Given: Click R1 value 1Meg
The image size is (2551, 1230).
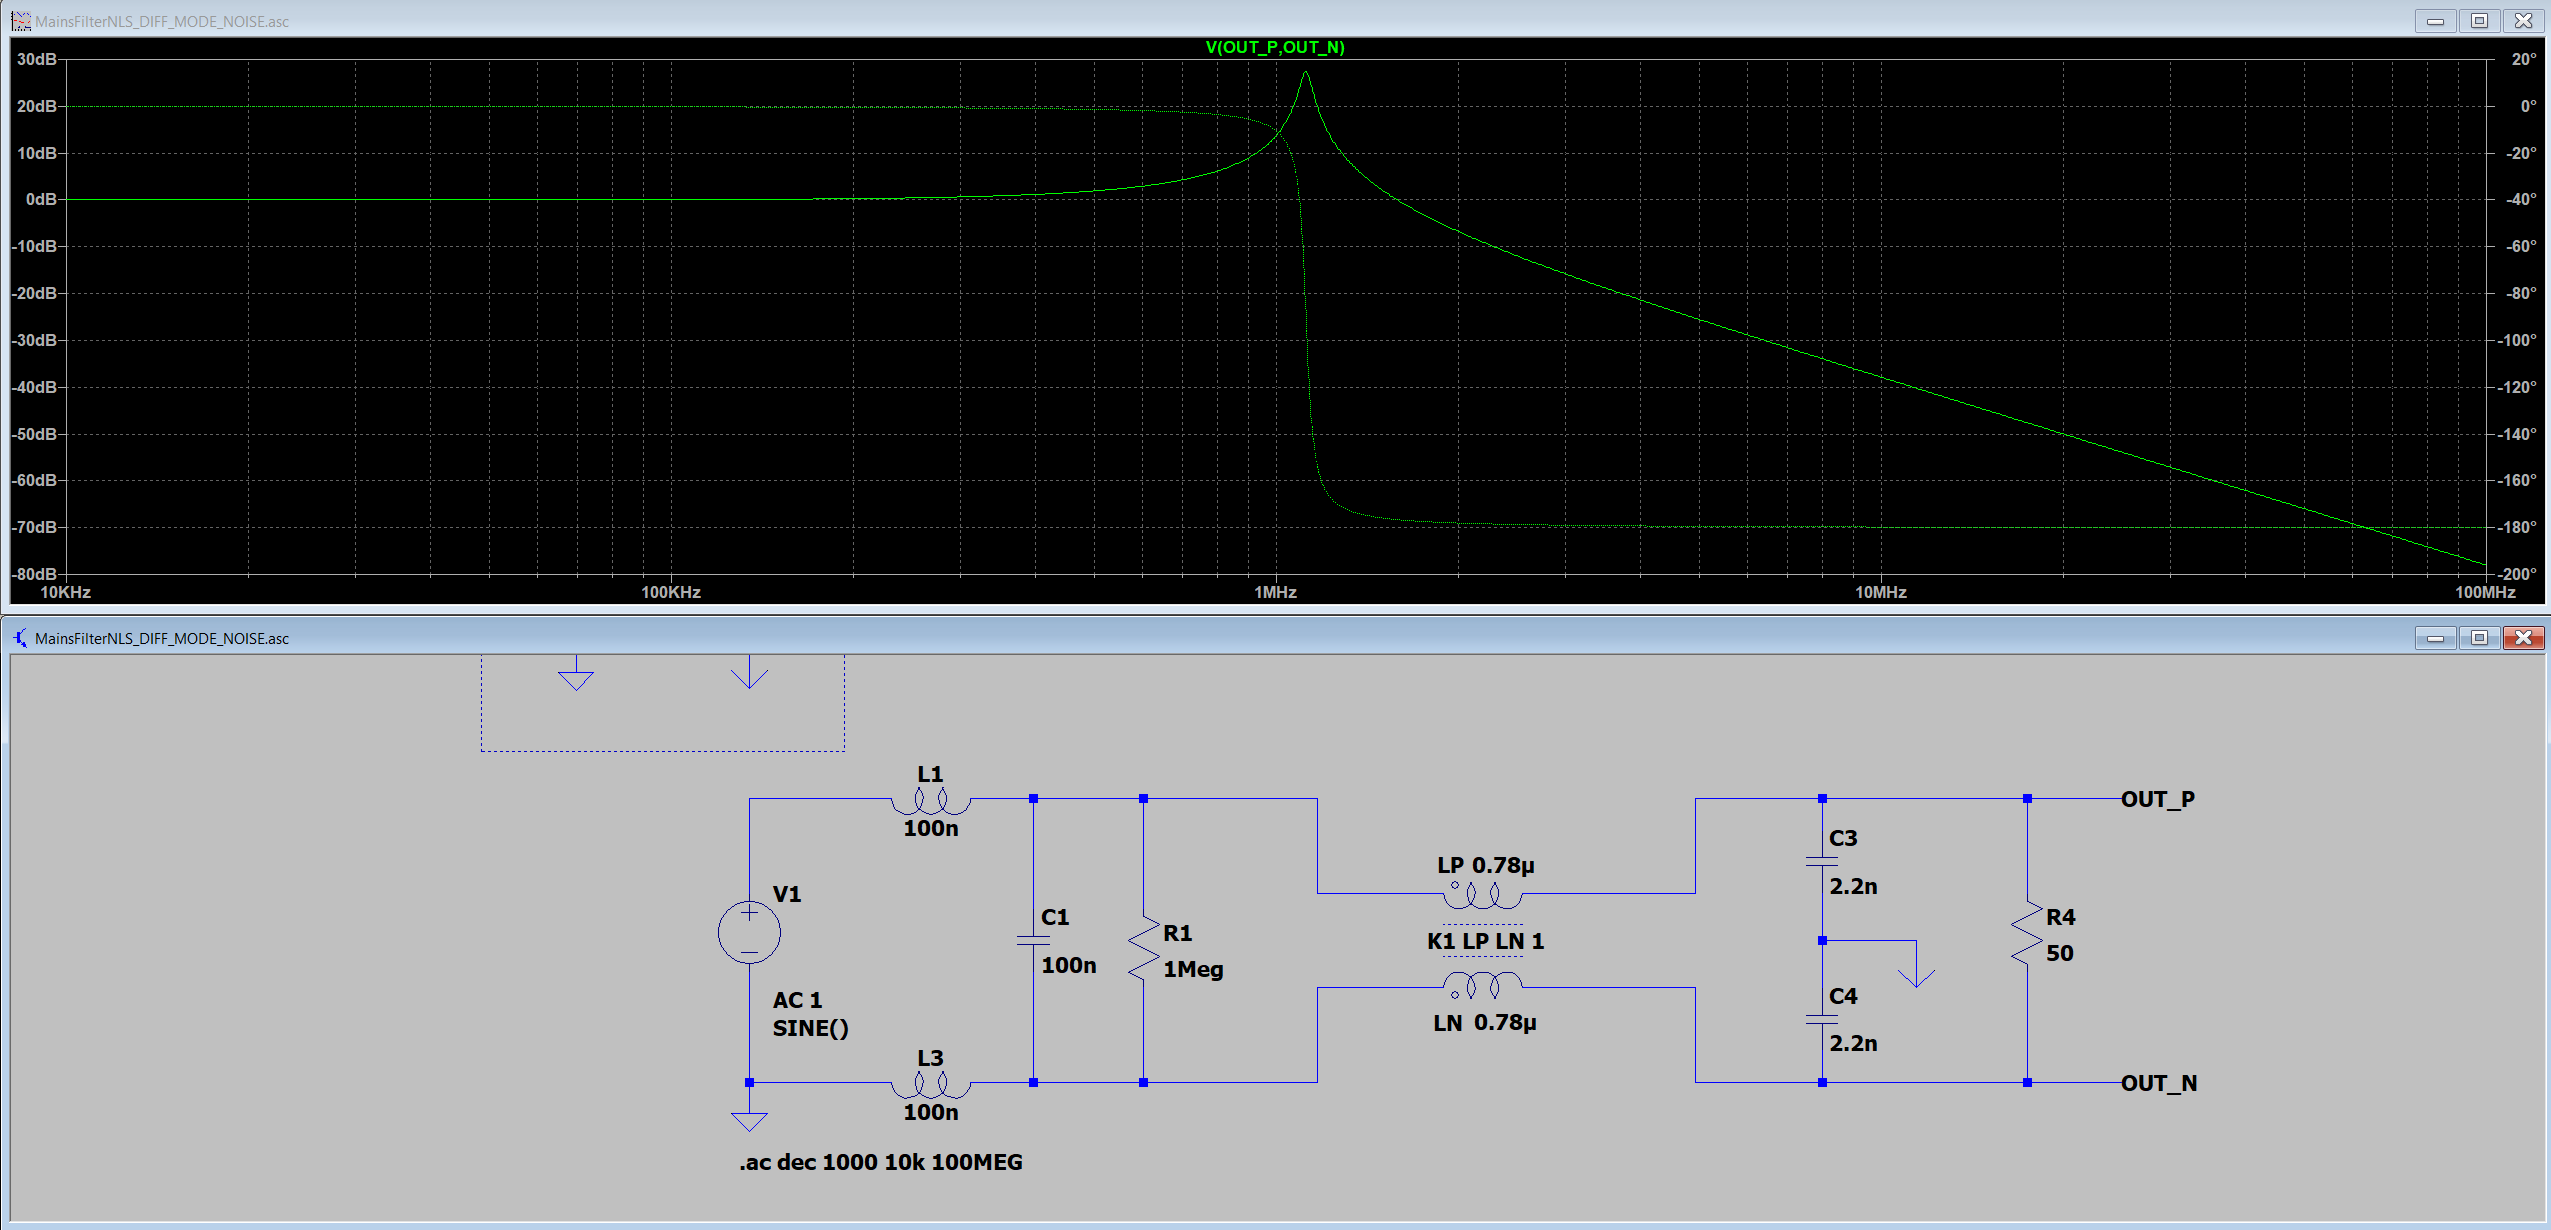Looking at the screenshot, I should click(x=1193, y=969).
